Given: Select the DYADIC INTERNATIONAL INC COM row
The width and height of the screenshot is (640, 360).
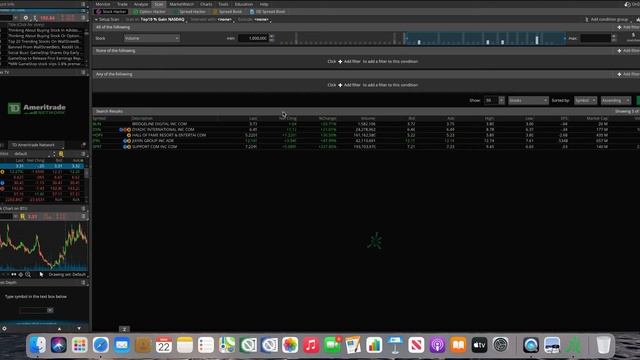Looking at the screenshot, I should click(366, 129).
